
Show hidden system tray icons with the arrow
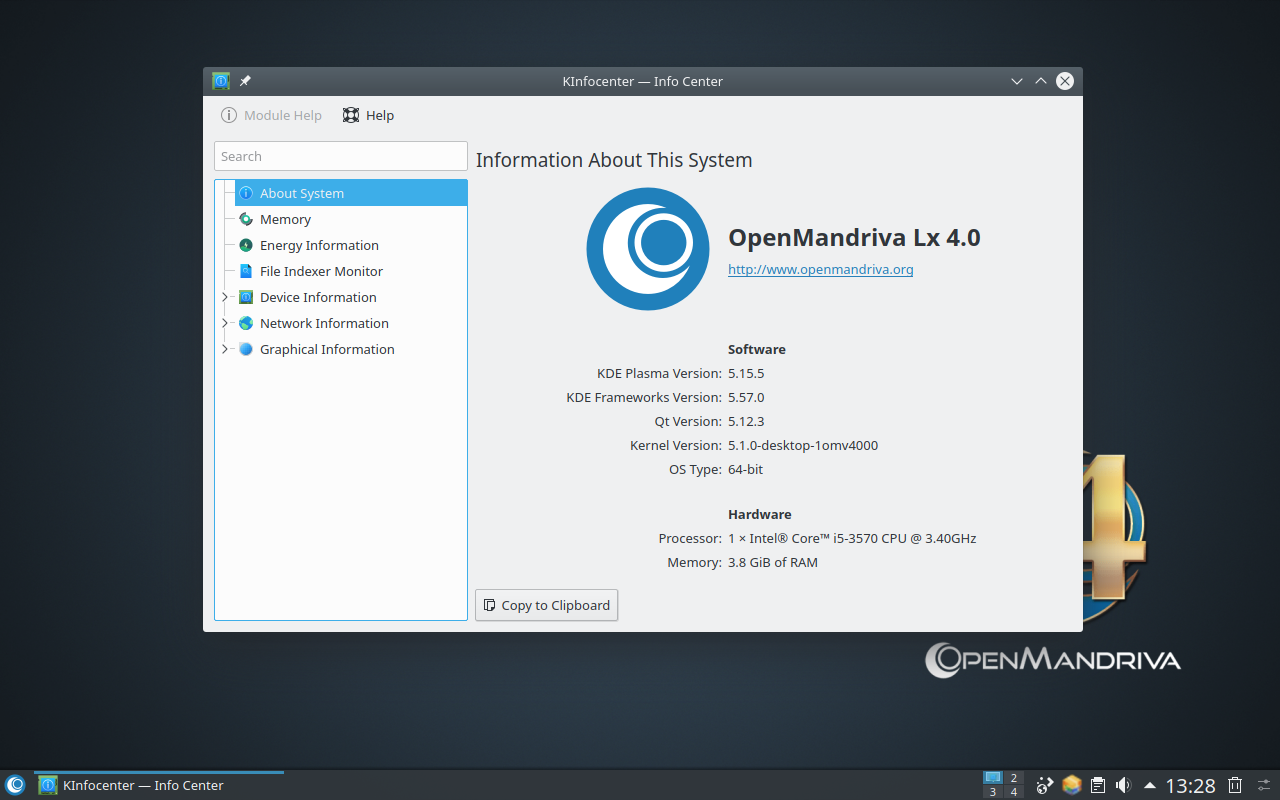1150,785
